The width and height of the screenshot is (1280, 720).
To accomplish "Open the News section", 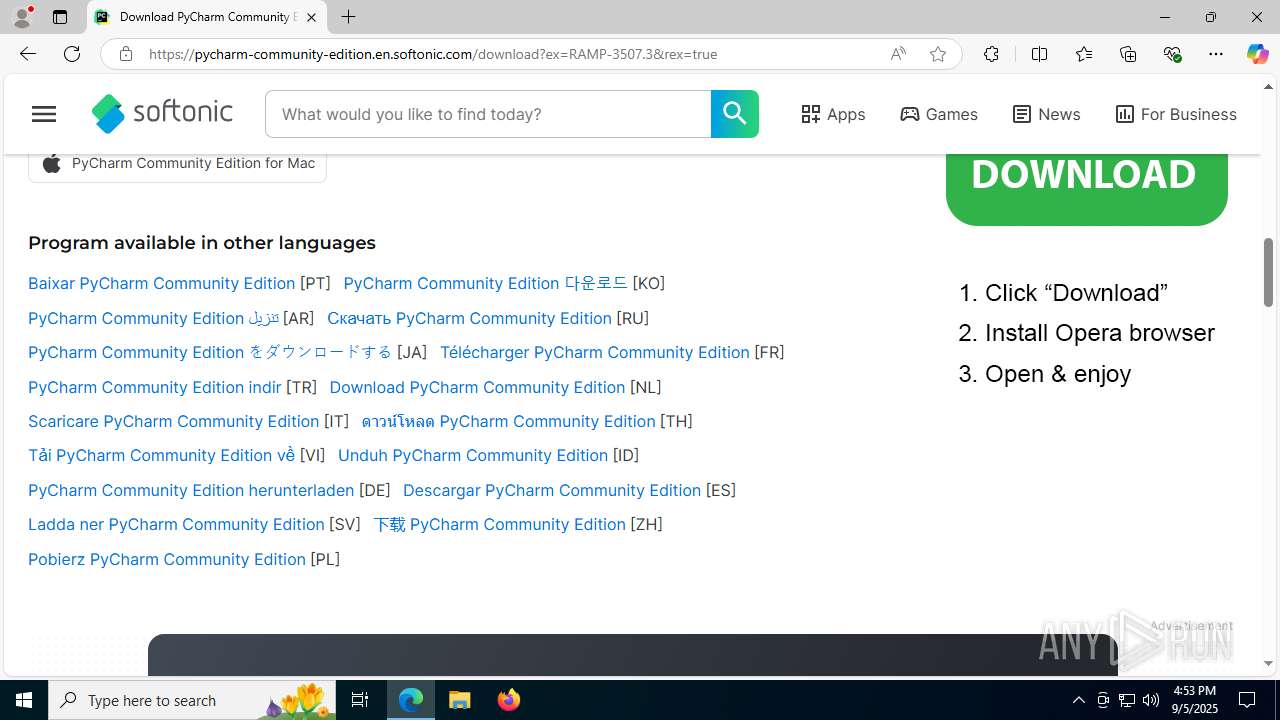I will point(1046,114).
